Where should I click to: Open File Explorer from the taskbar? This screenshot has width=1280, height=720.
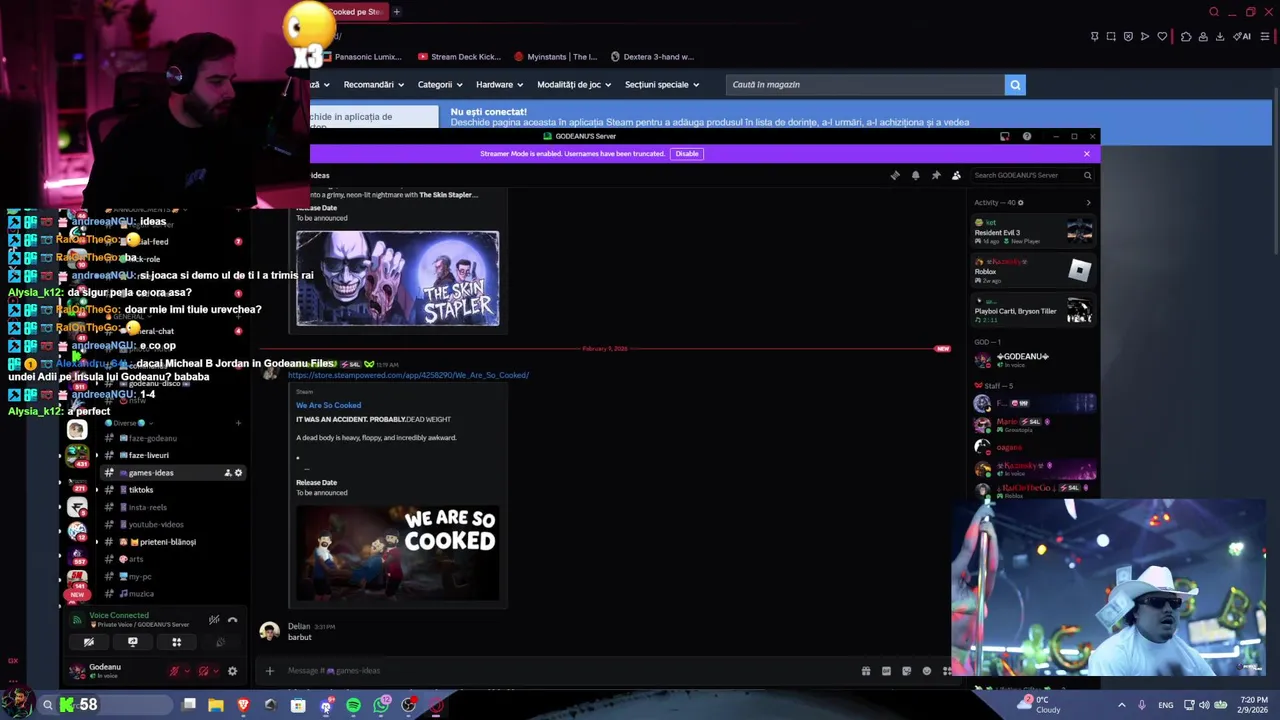[x=215, y=705]
